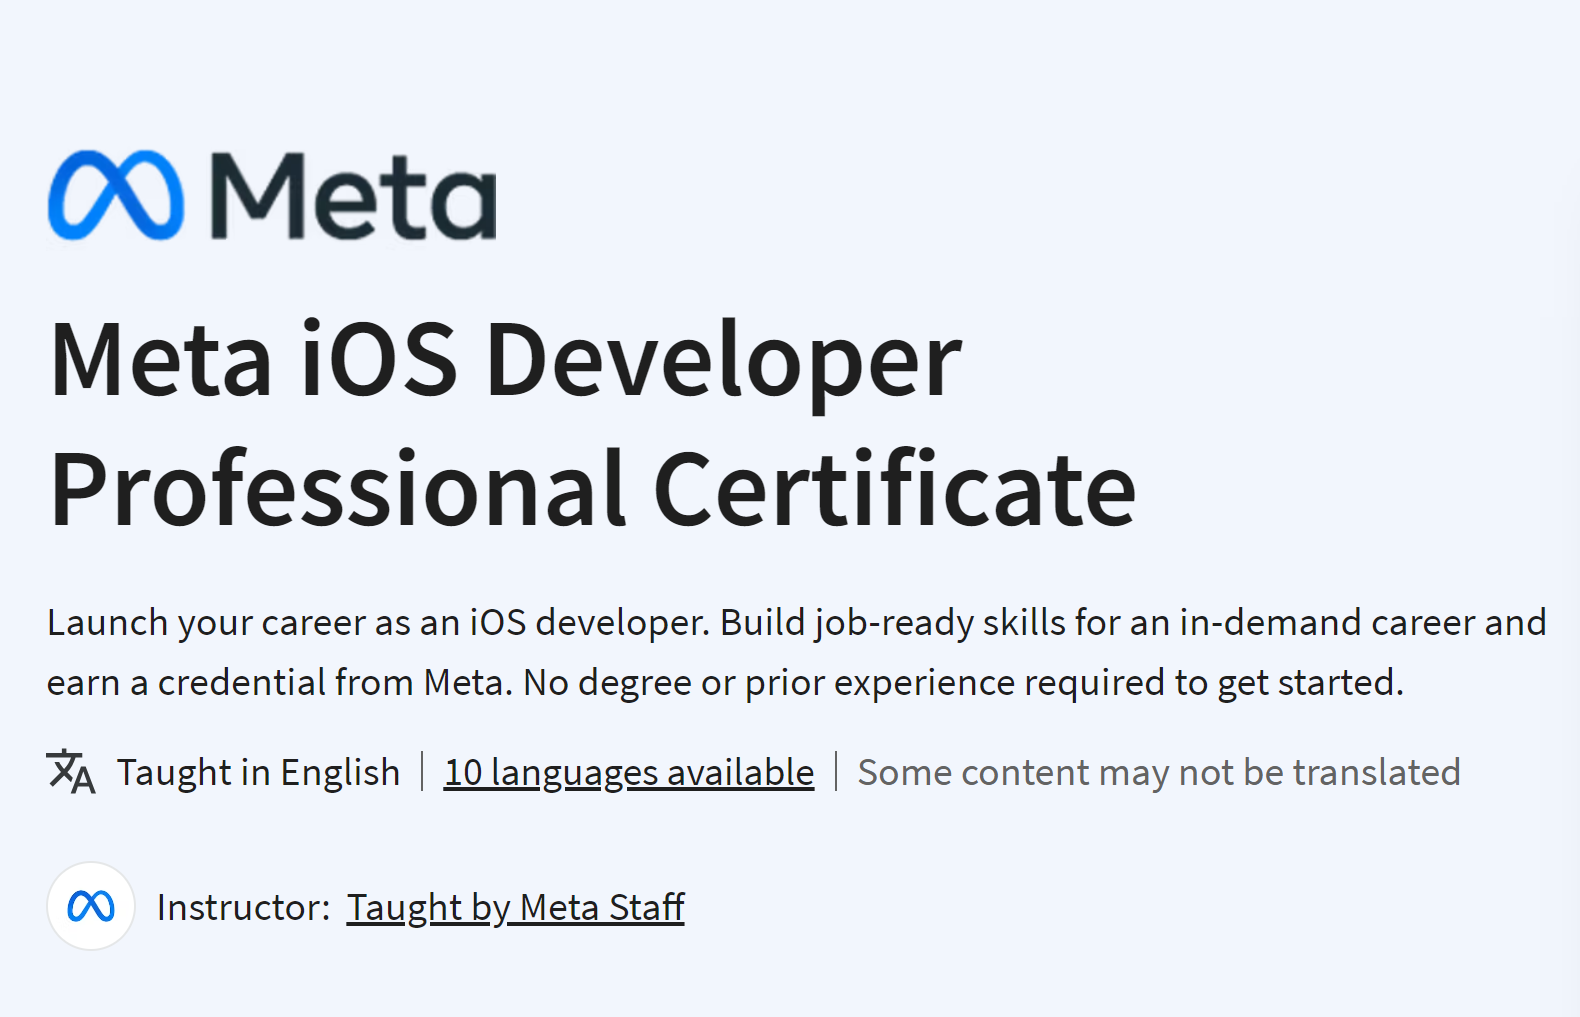The height and width of the screenshot is (1017, 1580).
Task: Click the 'Instructor:' label
Action: 243,908
